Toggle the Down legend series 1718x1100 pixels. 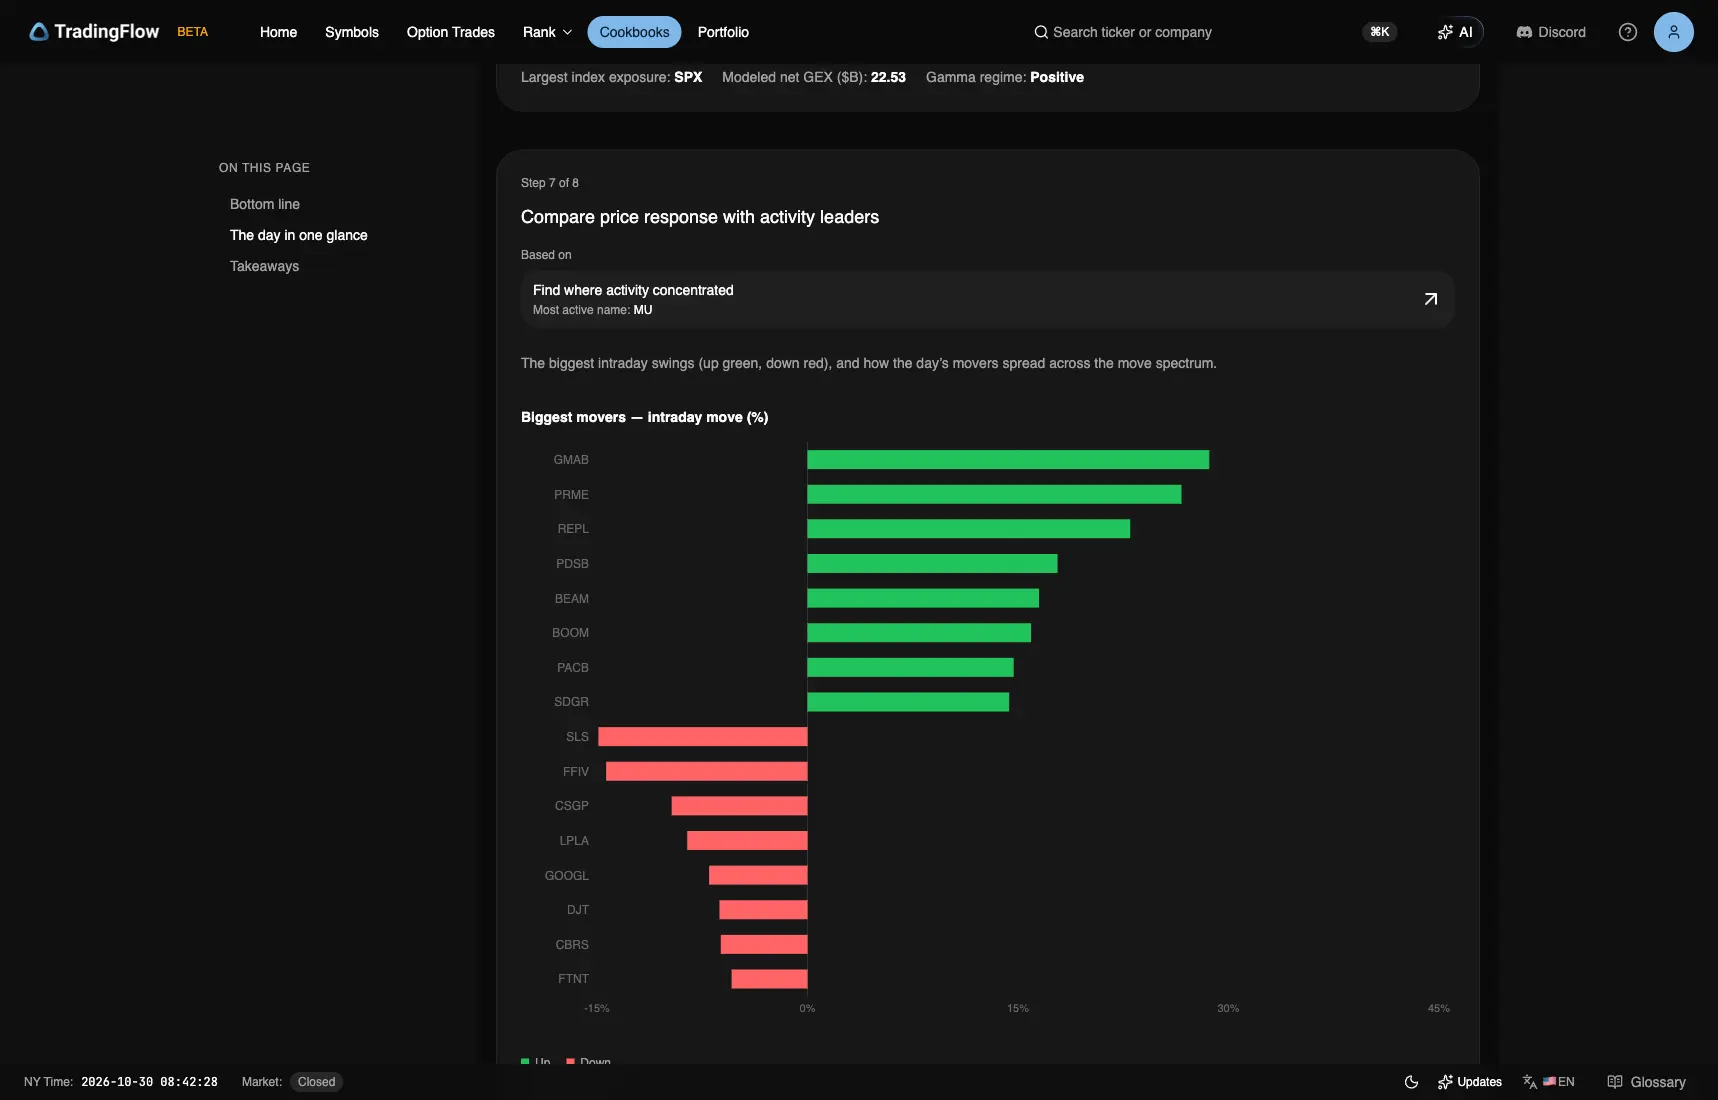588,1061
